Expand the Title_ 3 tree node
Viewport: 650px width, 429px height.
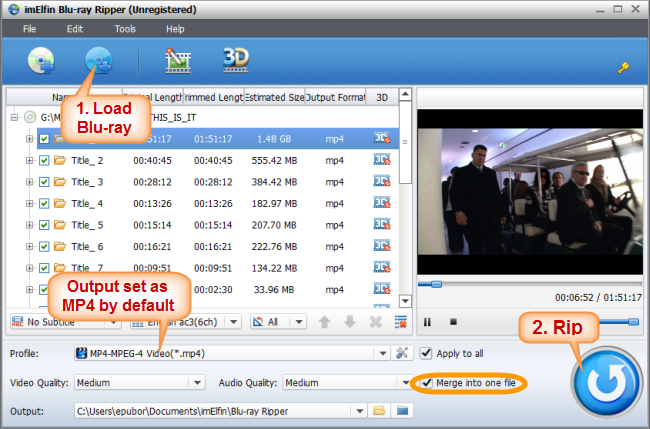point(29,182)
